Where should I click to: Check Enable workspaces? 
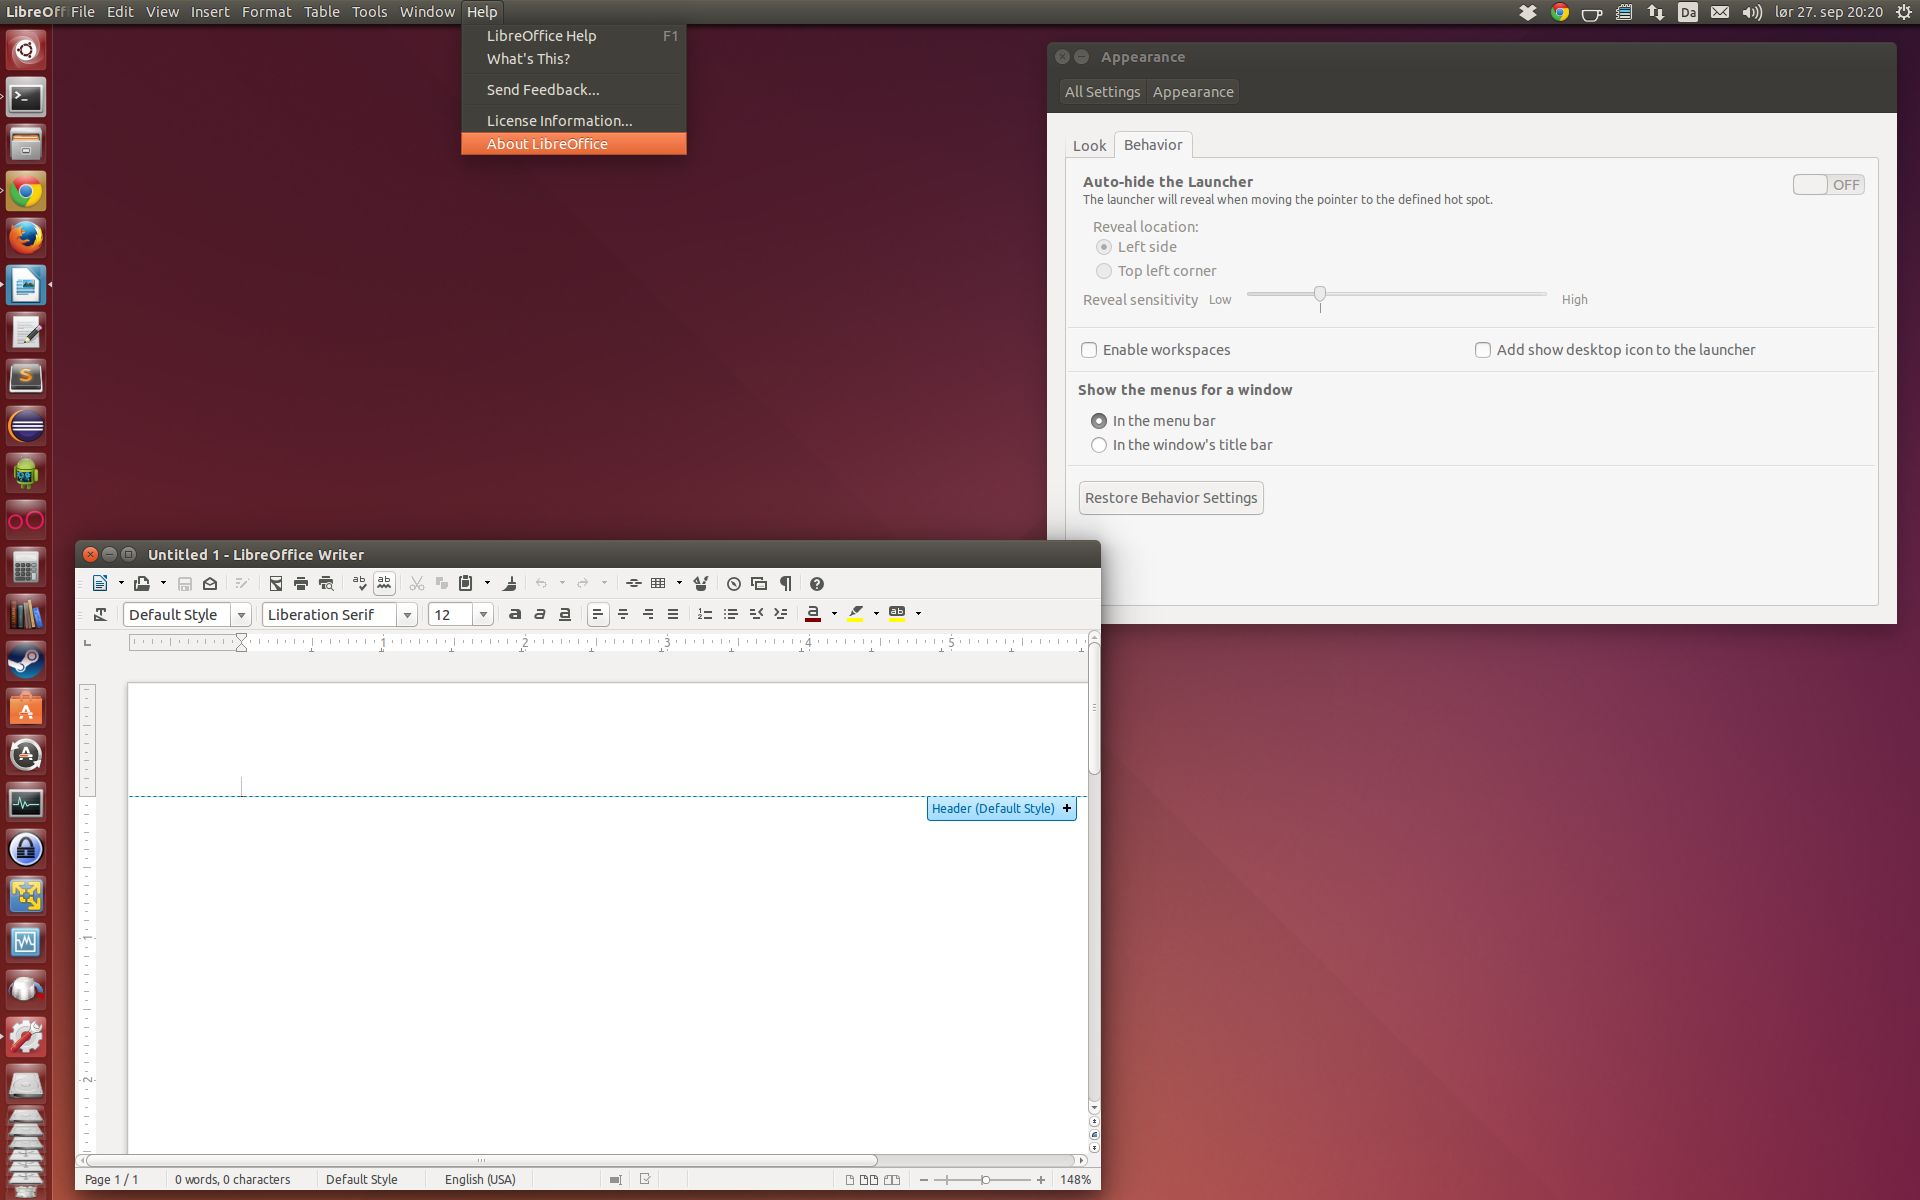point(1089,350)
